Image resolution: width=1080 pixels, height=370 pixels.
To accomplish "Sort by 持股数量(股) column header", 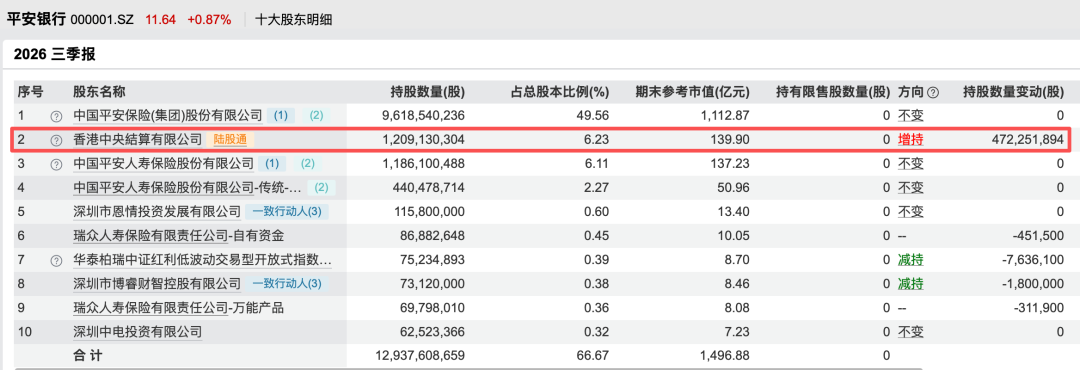I will click(x=427, y=92).
